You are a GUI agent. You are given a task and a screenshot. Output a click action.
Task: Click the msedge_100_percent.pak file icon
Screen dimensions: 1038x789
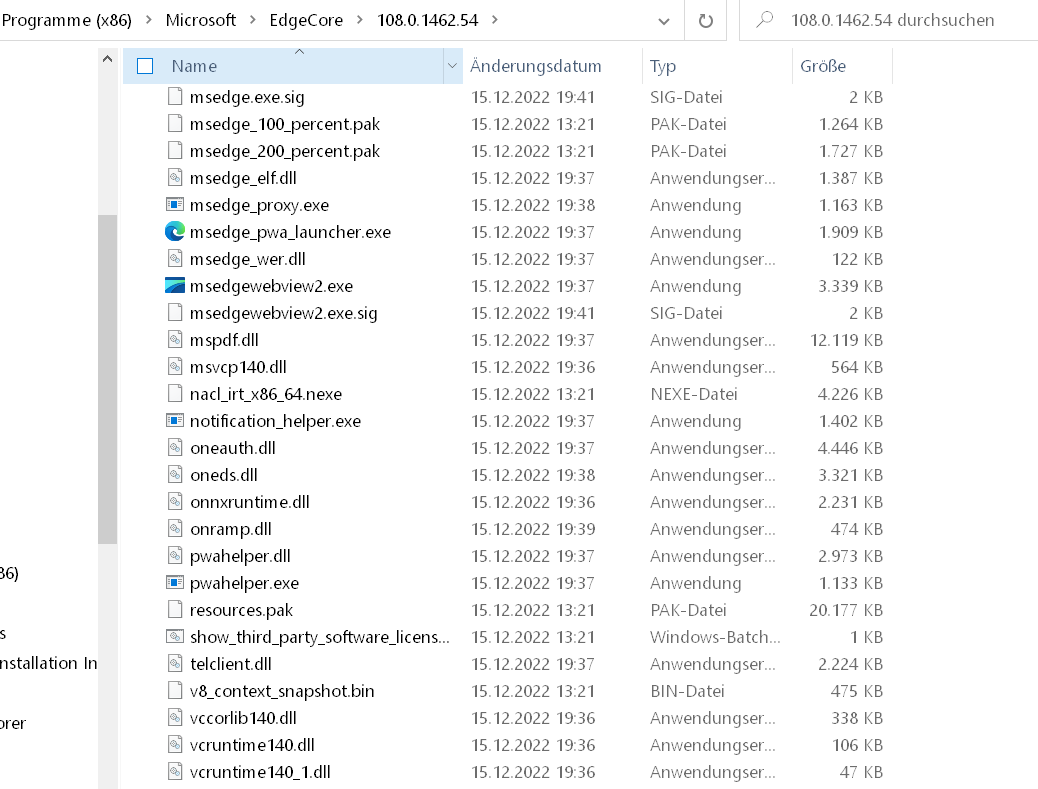pos(175,124)
